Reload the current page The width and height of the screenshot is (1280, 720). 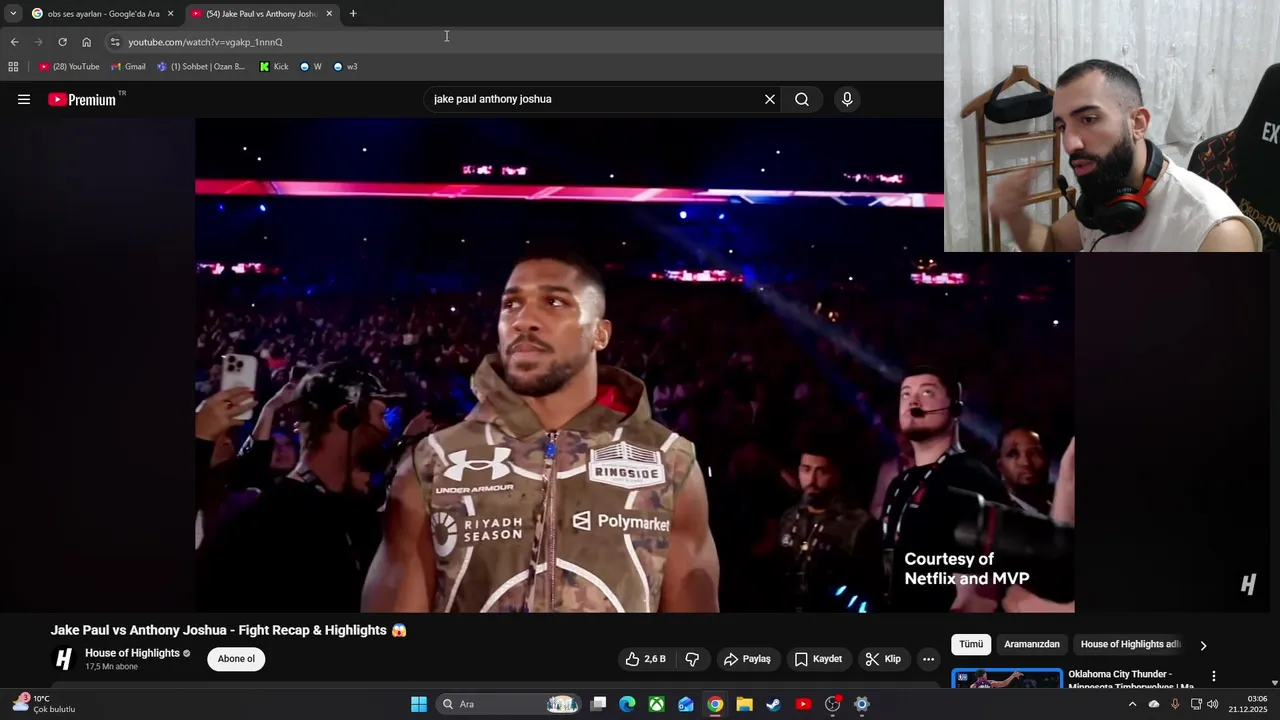click(x=62, y=42)
